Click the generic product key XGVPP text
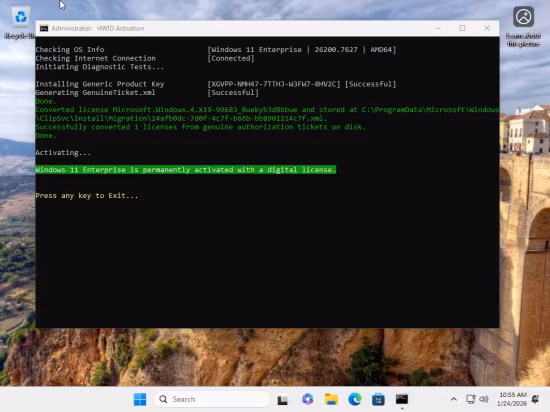The image size is (550, 412). [274, 84]
